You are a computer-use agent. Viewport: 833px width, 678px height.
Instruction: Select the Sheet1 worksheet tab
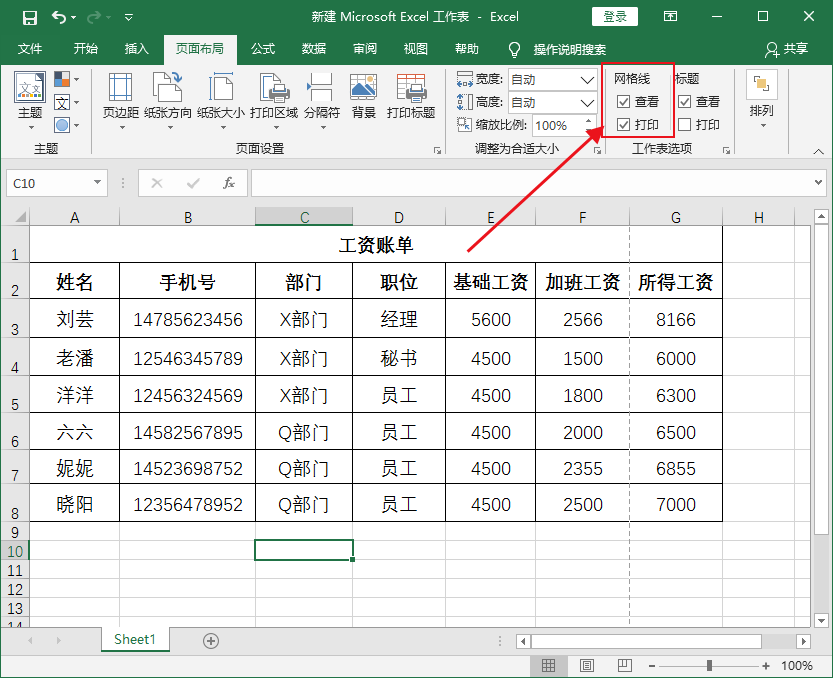pyautogui.click(x=135, y=639)
